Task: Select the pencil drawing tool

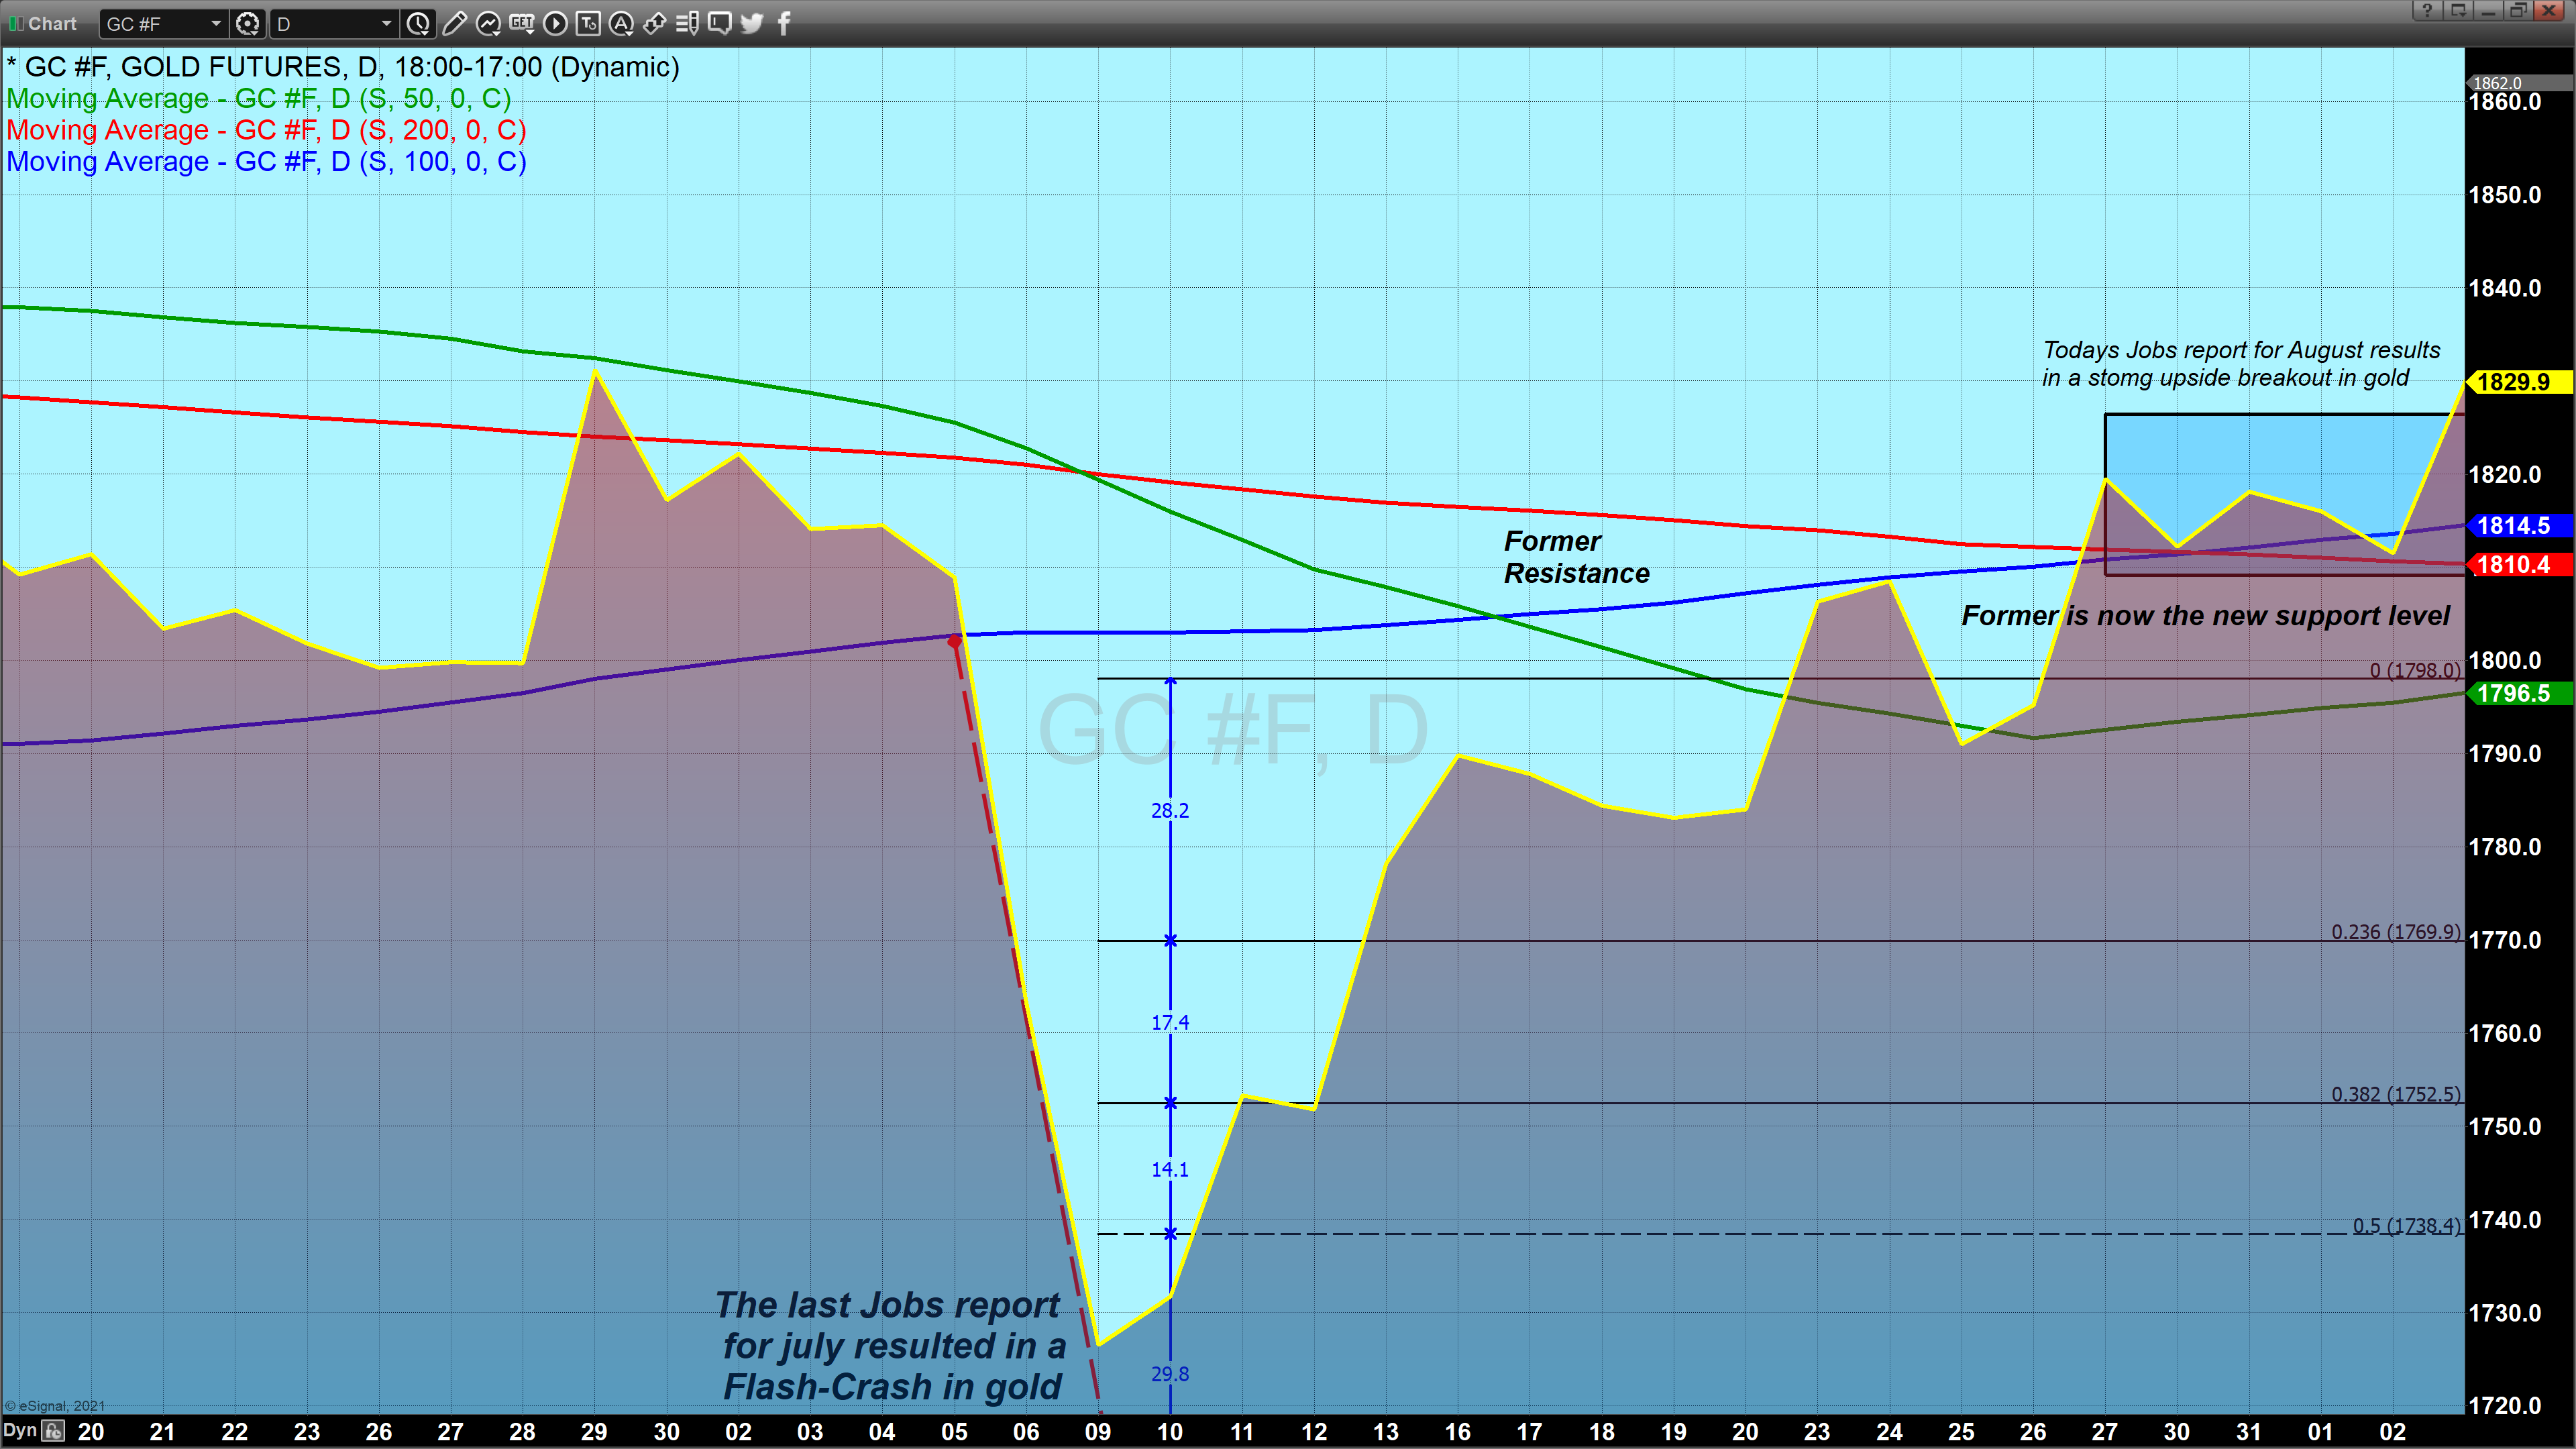Action: [x=454, y=23]
